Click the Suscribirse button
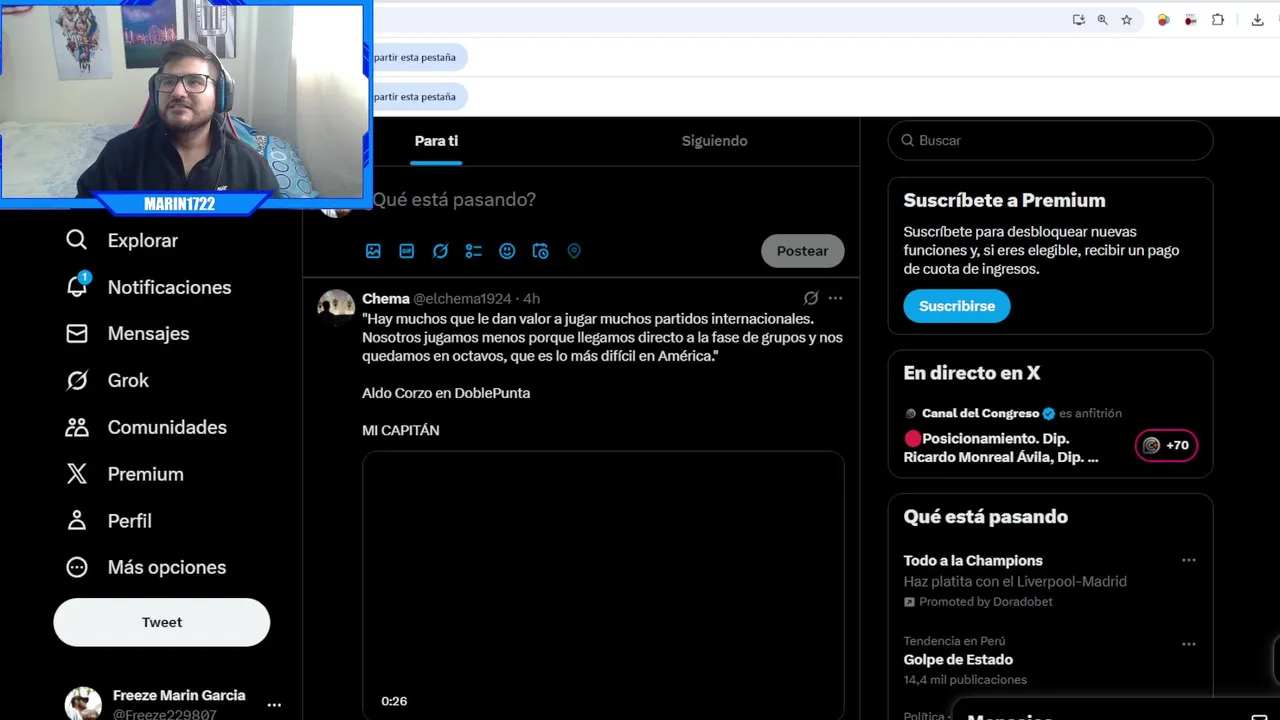 pos(957,306)
